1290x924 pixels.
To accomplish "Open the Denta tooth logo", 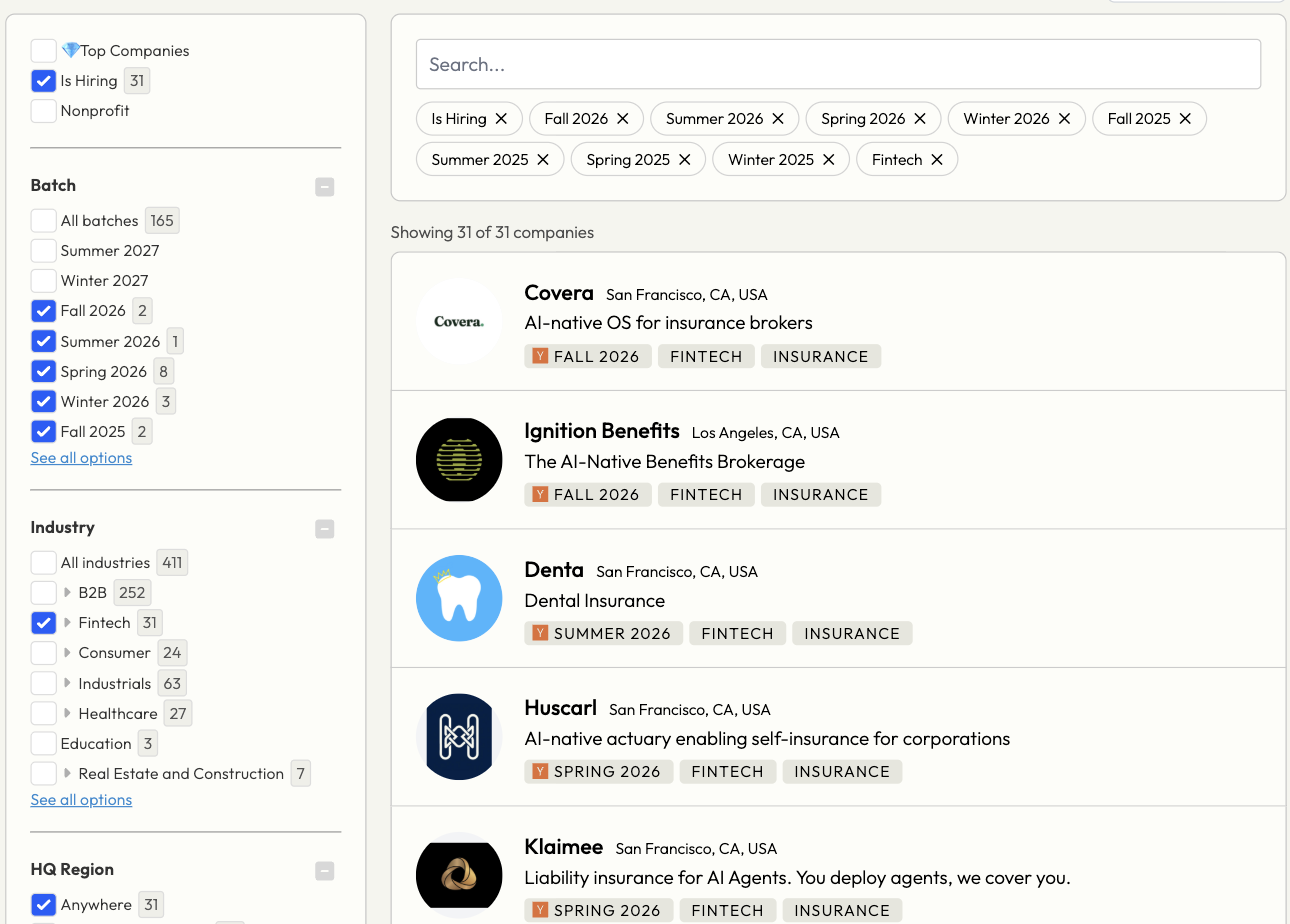I will (459, 598).
